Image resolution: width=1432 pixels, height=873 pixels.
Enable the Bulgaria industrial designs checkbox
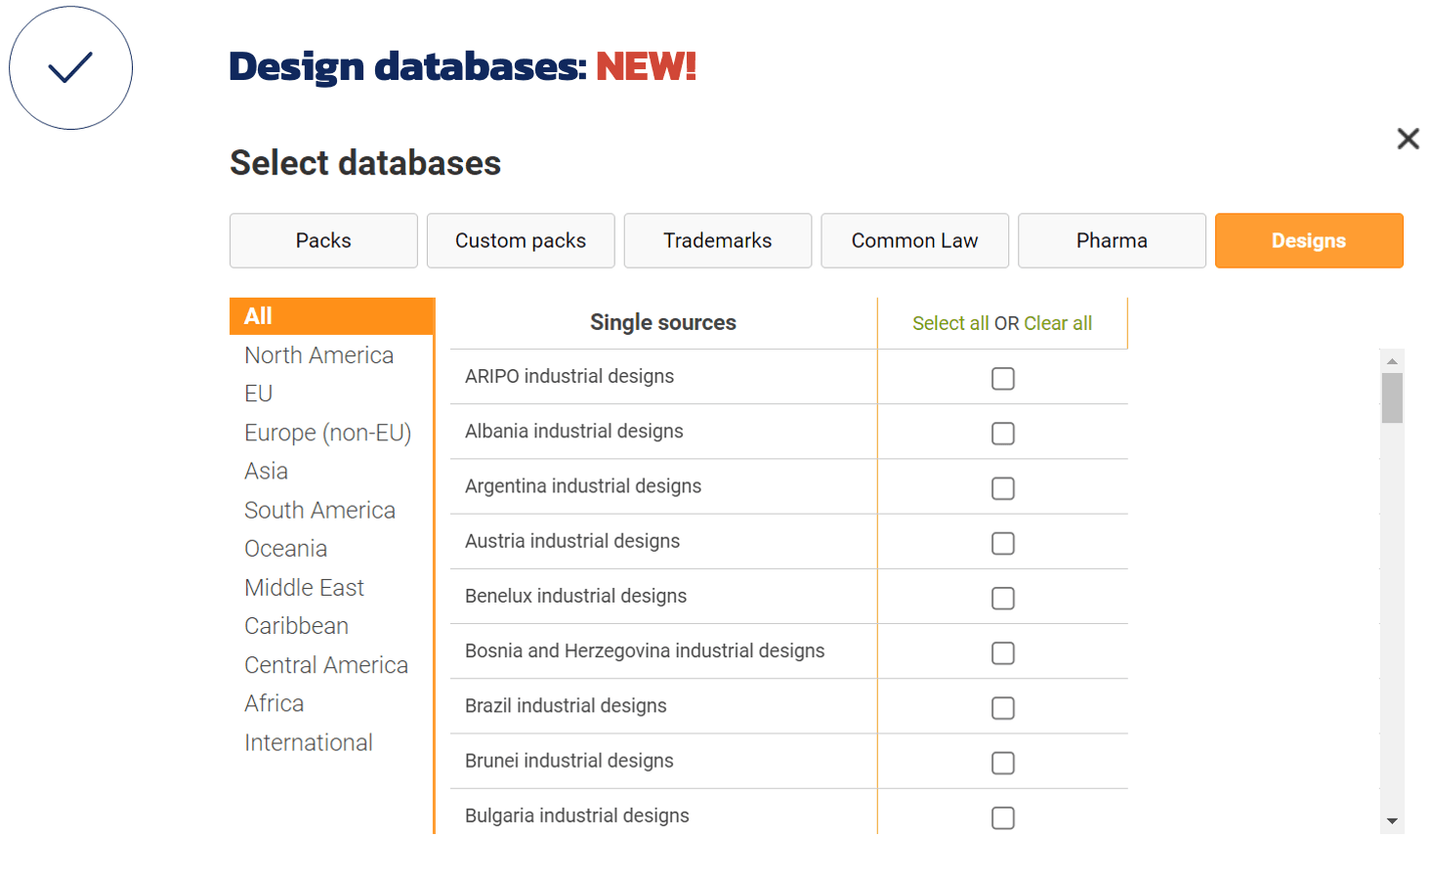[1002, 817]
